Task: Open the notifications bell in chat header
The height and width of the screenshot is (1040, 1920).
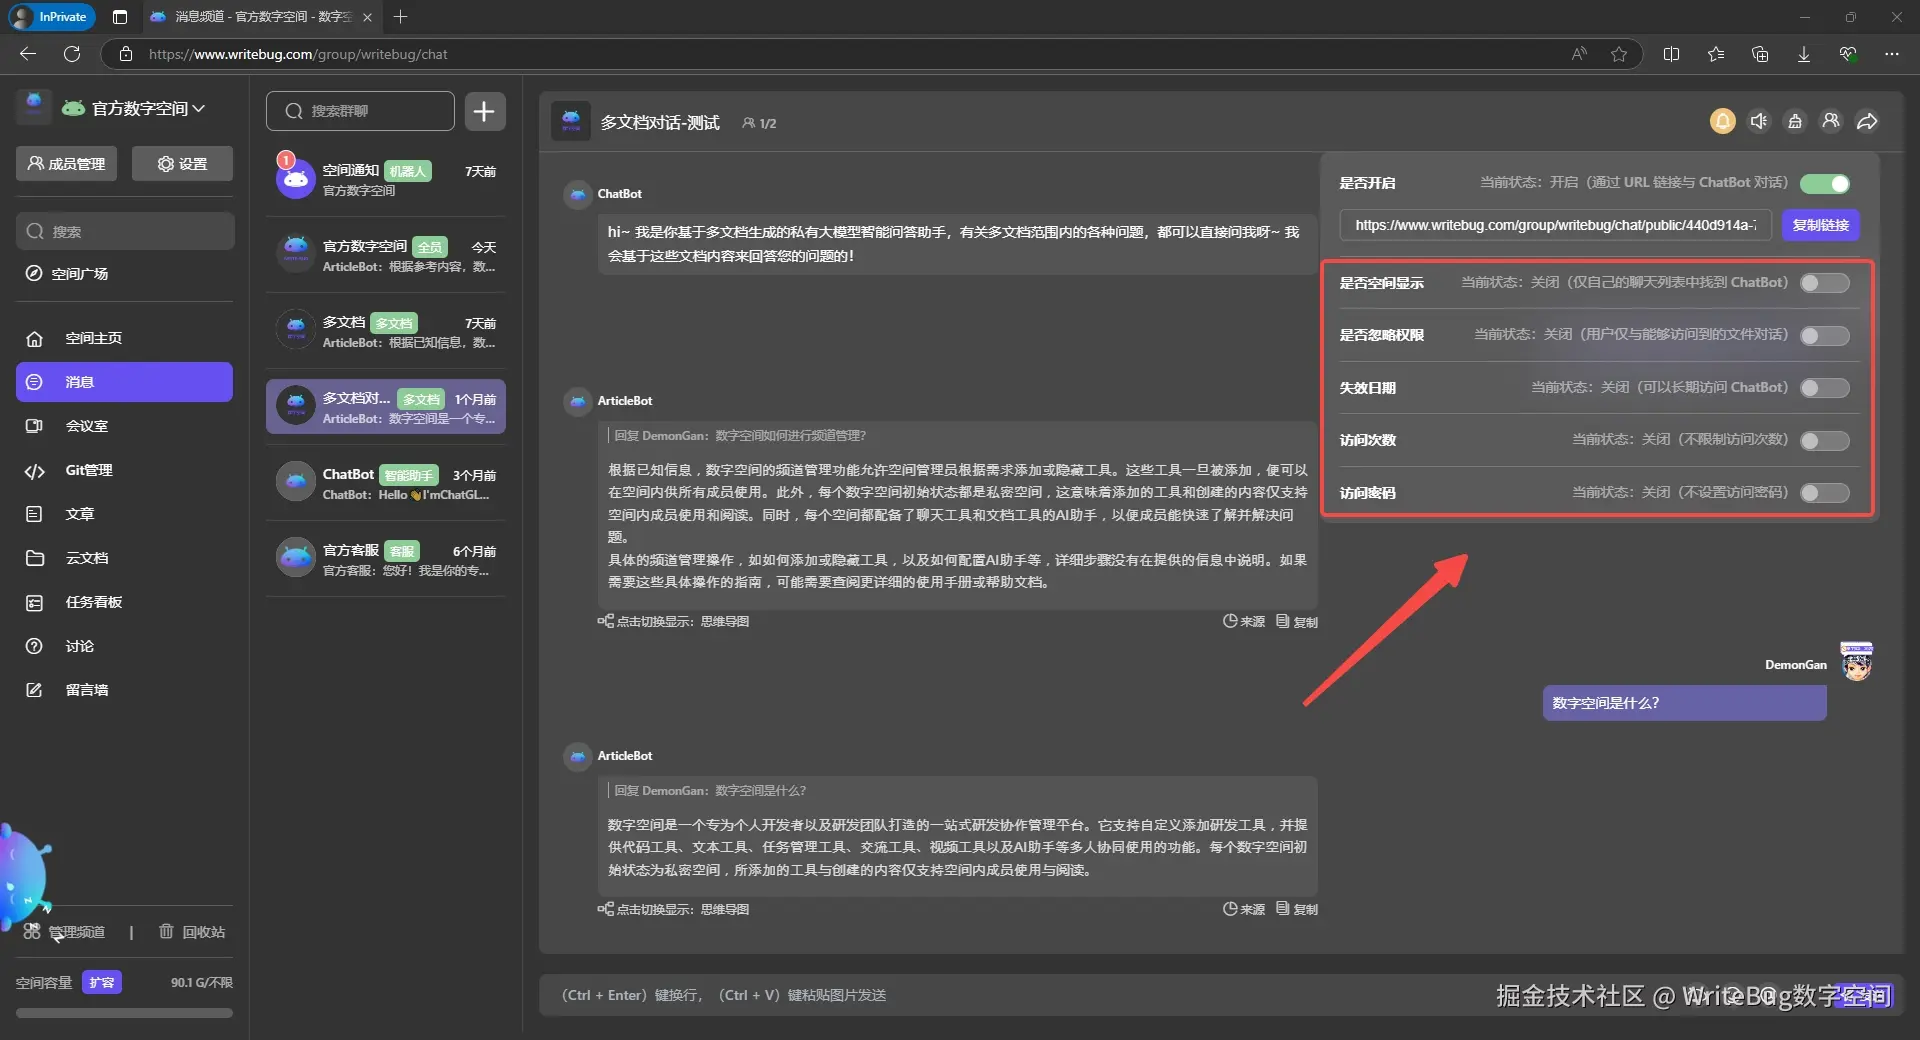Action: (x=1721, y=121)
